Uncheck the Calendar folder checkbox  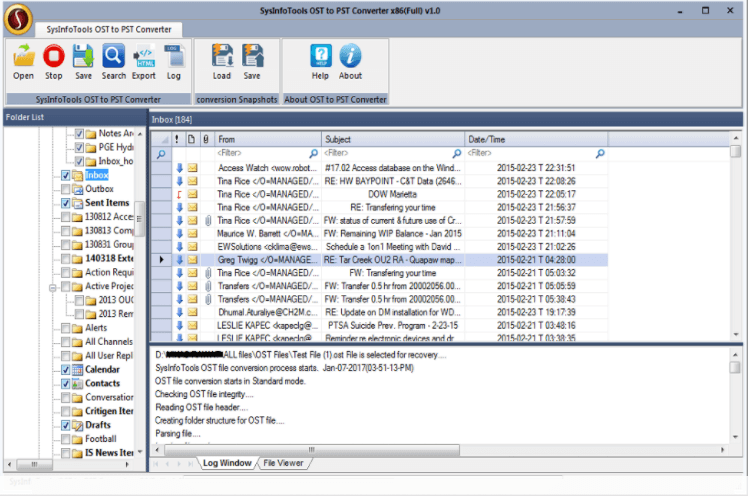tap(66, 370)
